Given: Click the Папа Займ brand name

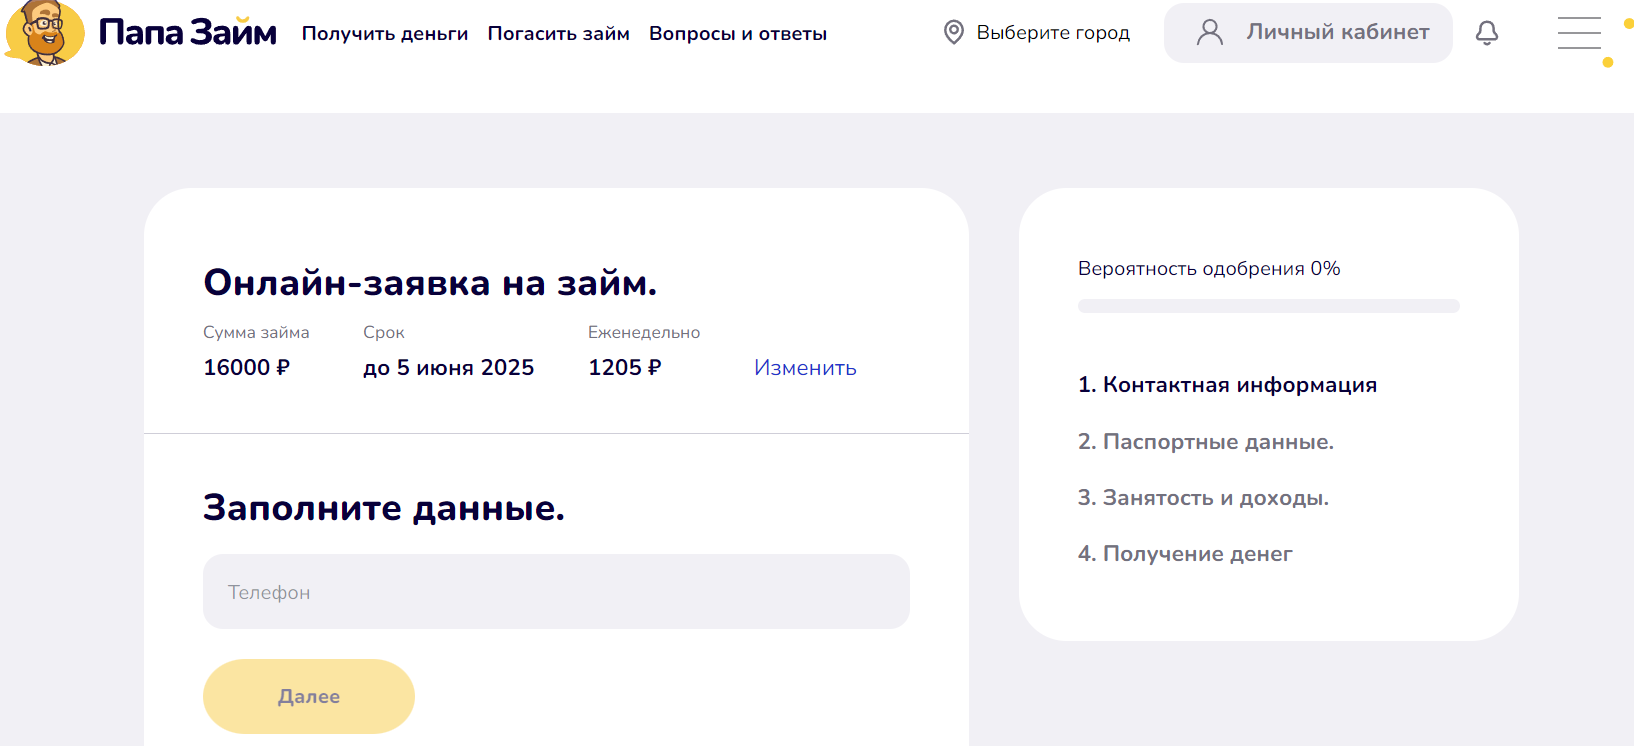Looking at the screenshot, I should click(188, 32).
